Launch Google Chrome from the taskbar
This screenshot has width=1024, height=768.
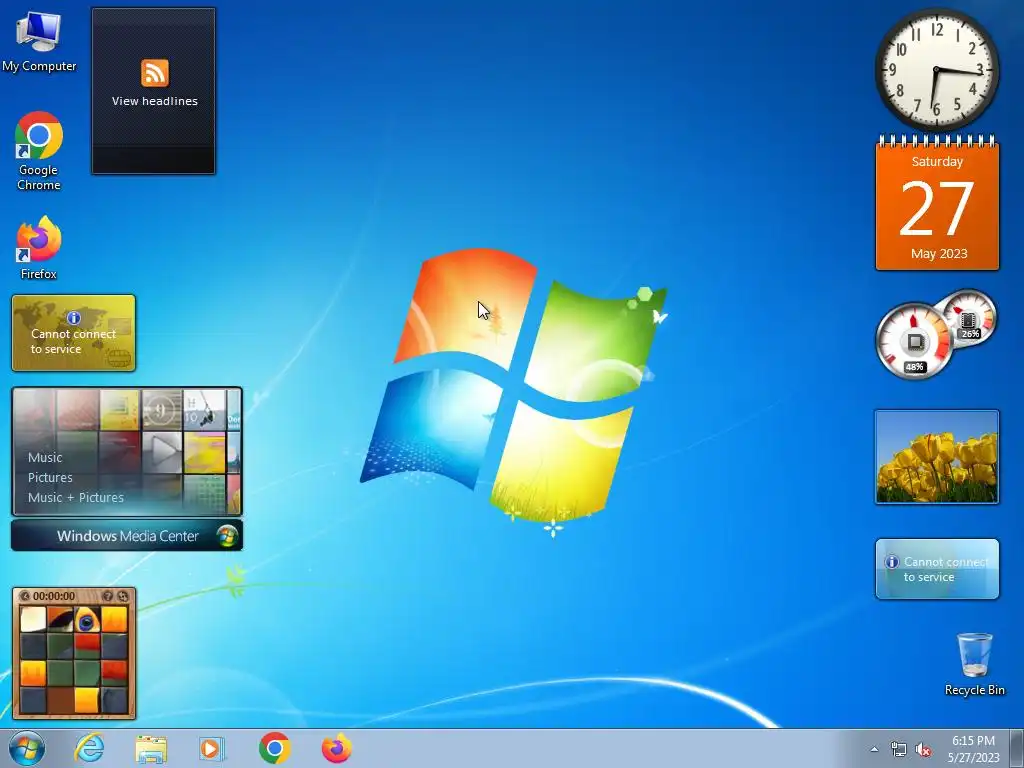coord(274,748)
